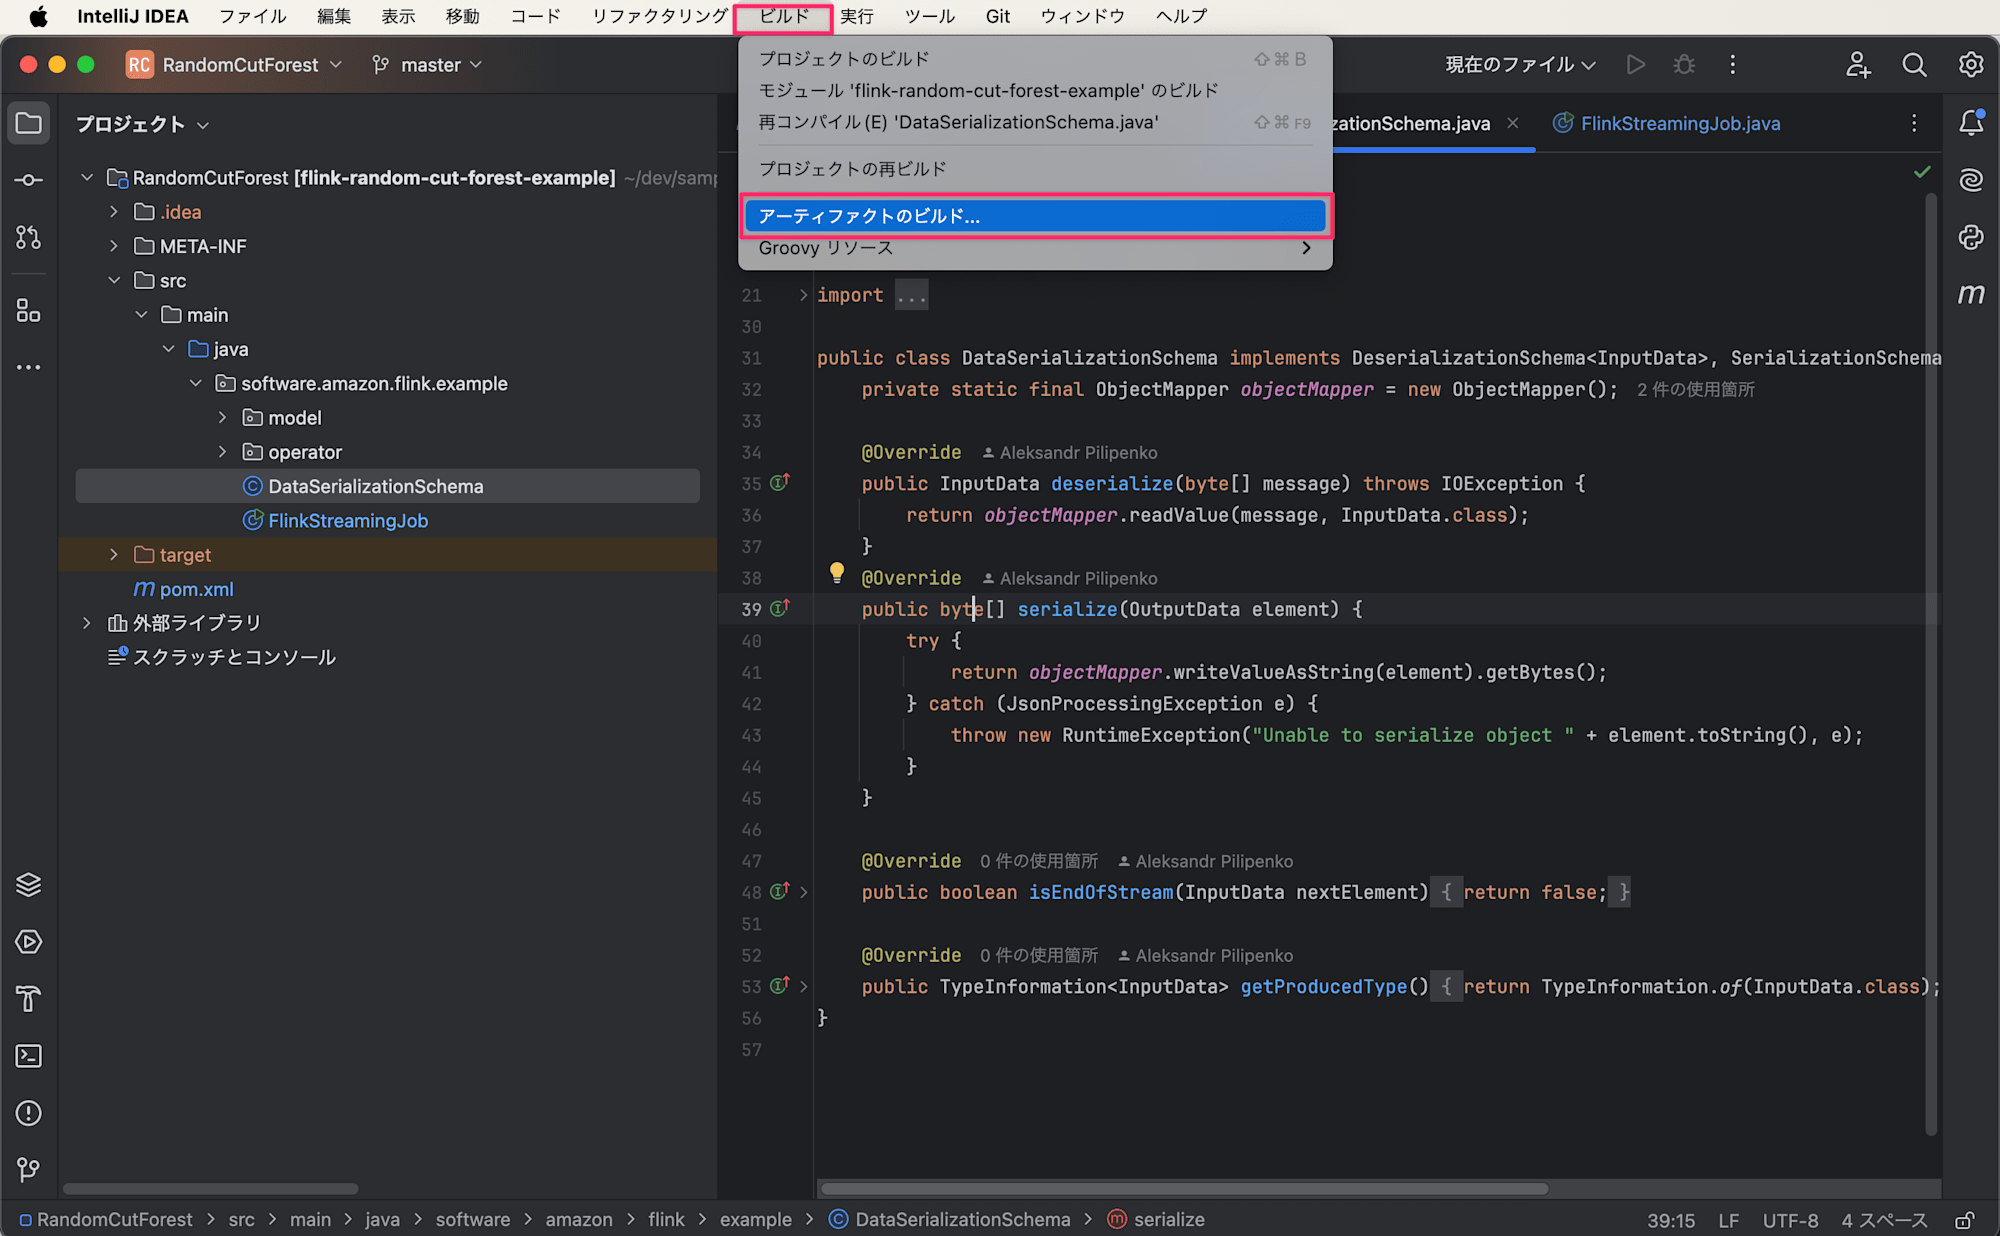Click the implements gutter icon on line 53

pos(780,986)
